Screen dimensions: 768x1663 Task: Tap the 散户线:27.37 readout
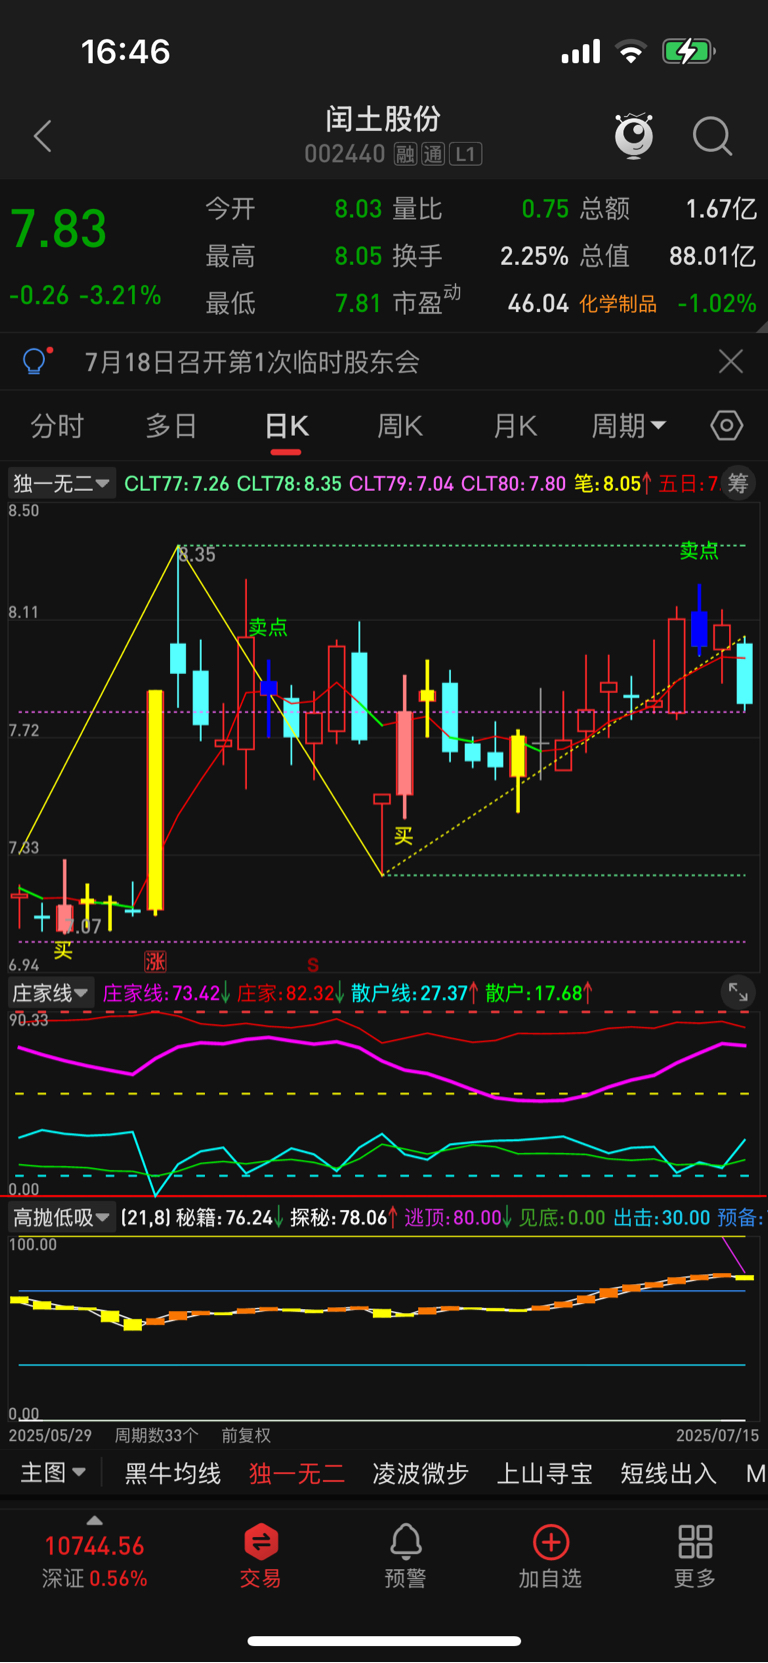(x=415, y=993)
